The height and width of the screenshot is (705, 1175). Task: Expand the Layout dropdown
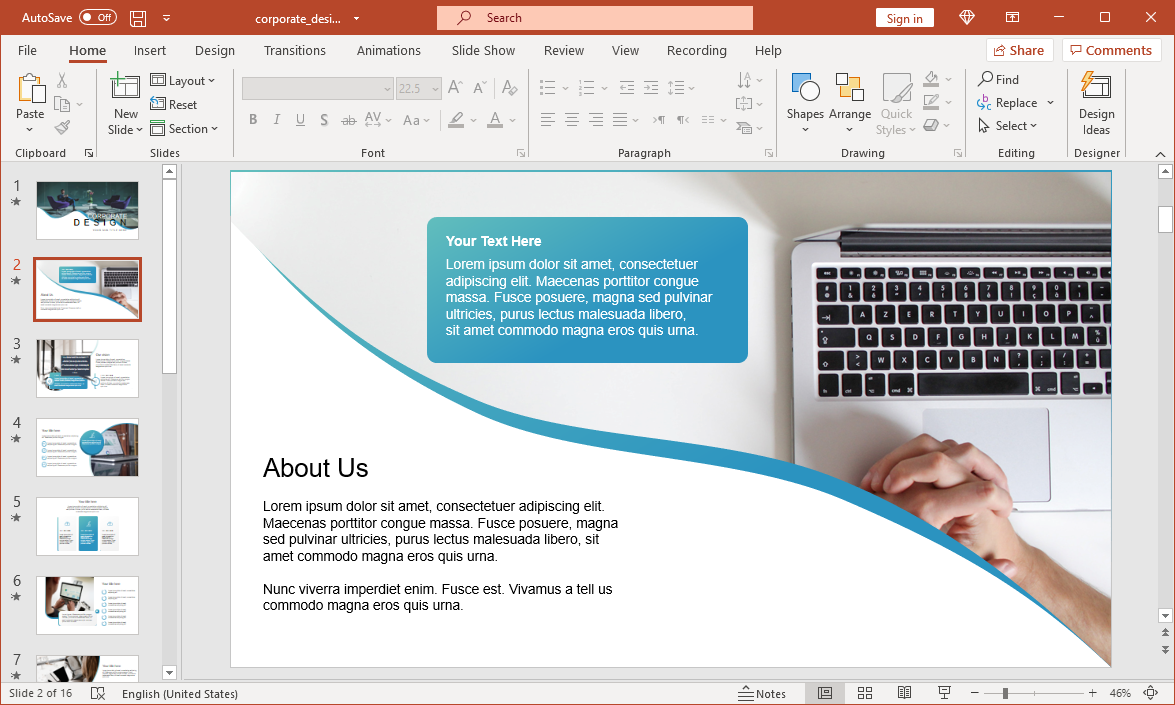click(183, 81)
